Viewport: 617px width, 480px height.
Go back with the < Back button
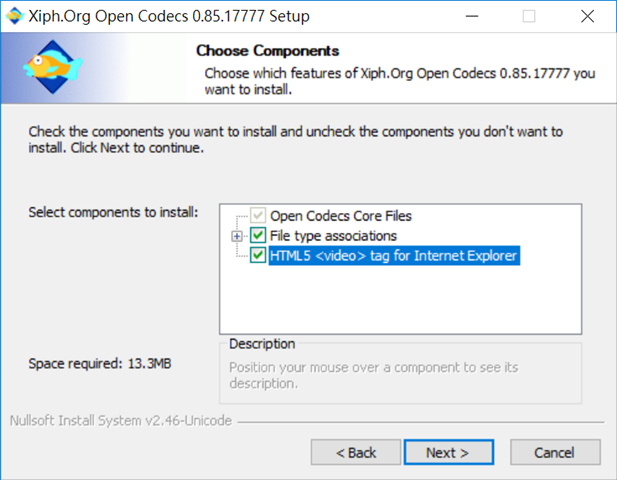[x=356, y=452]
